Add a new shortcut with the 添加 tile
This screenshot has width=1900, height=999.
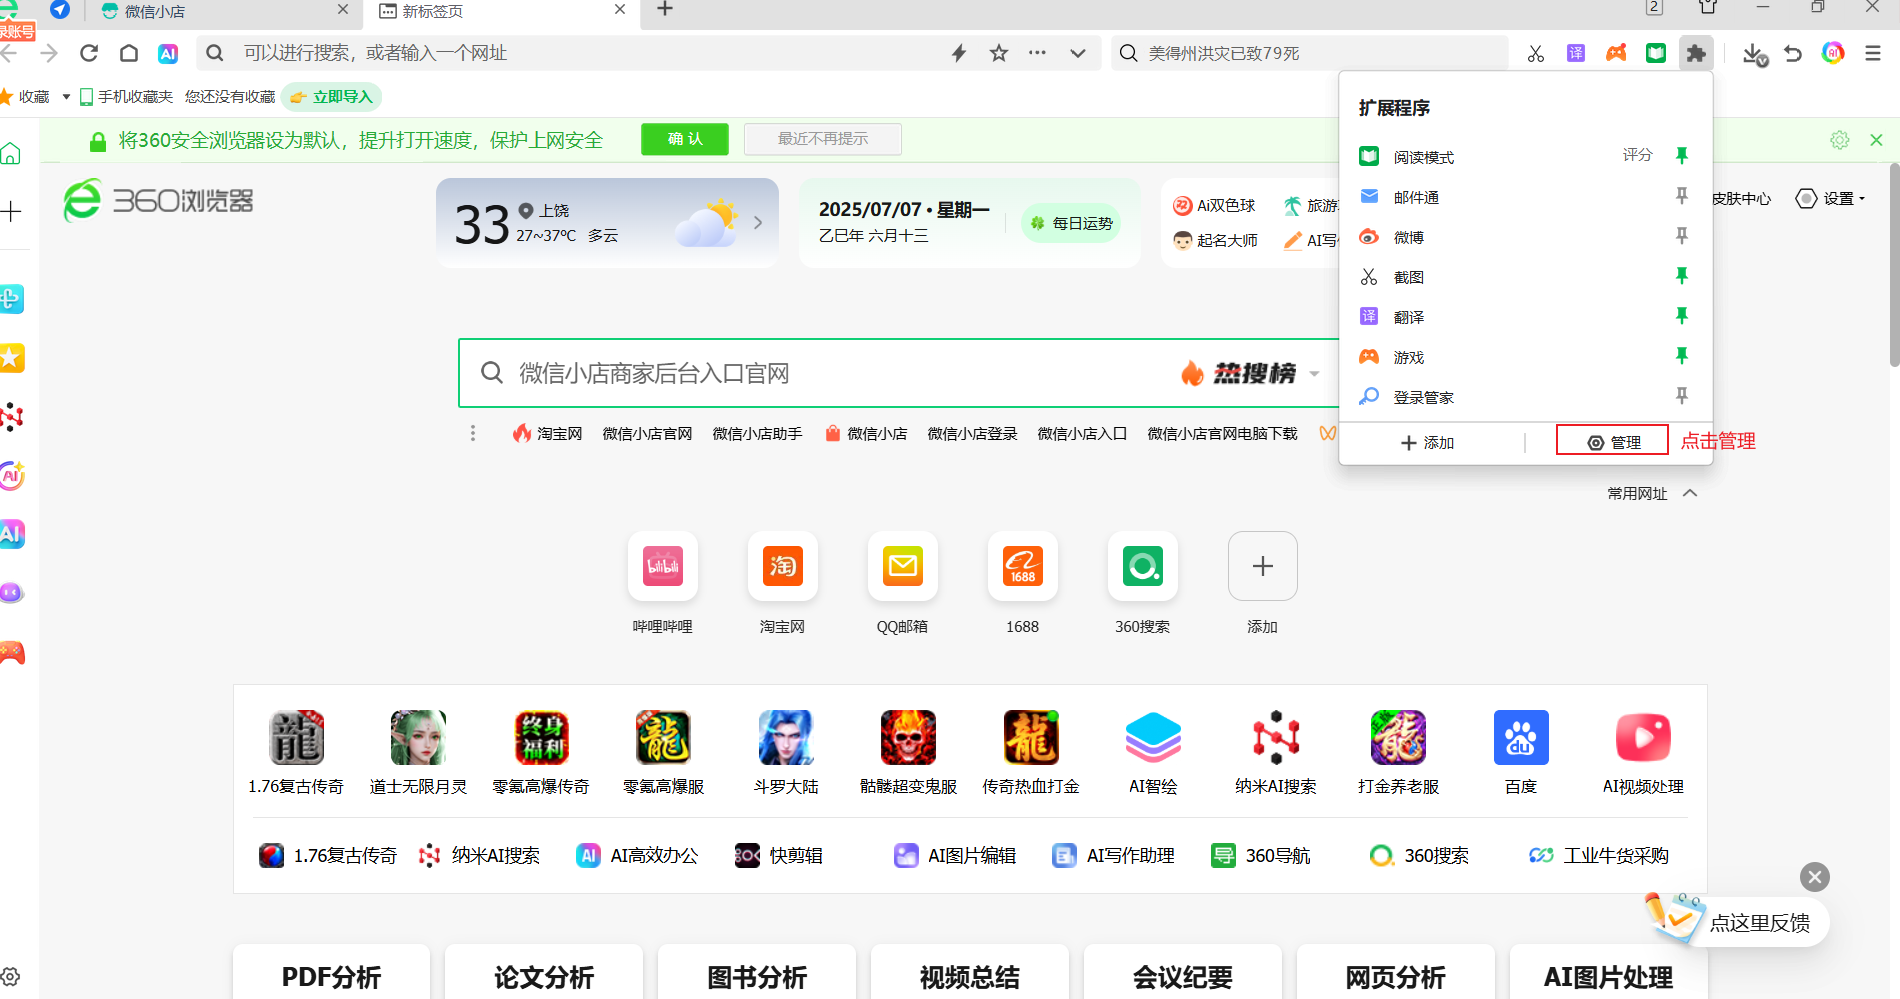pos(1262,566)
